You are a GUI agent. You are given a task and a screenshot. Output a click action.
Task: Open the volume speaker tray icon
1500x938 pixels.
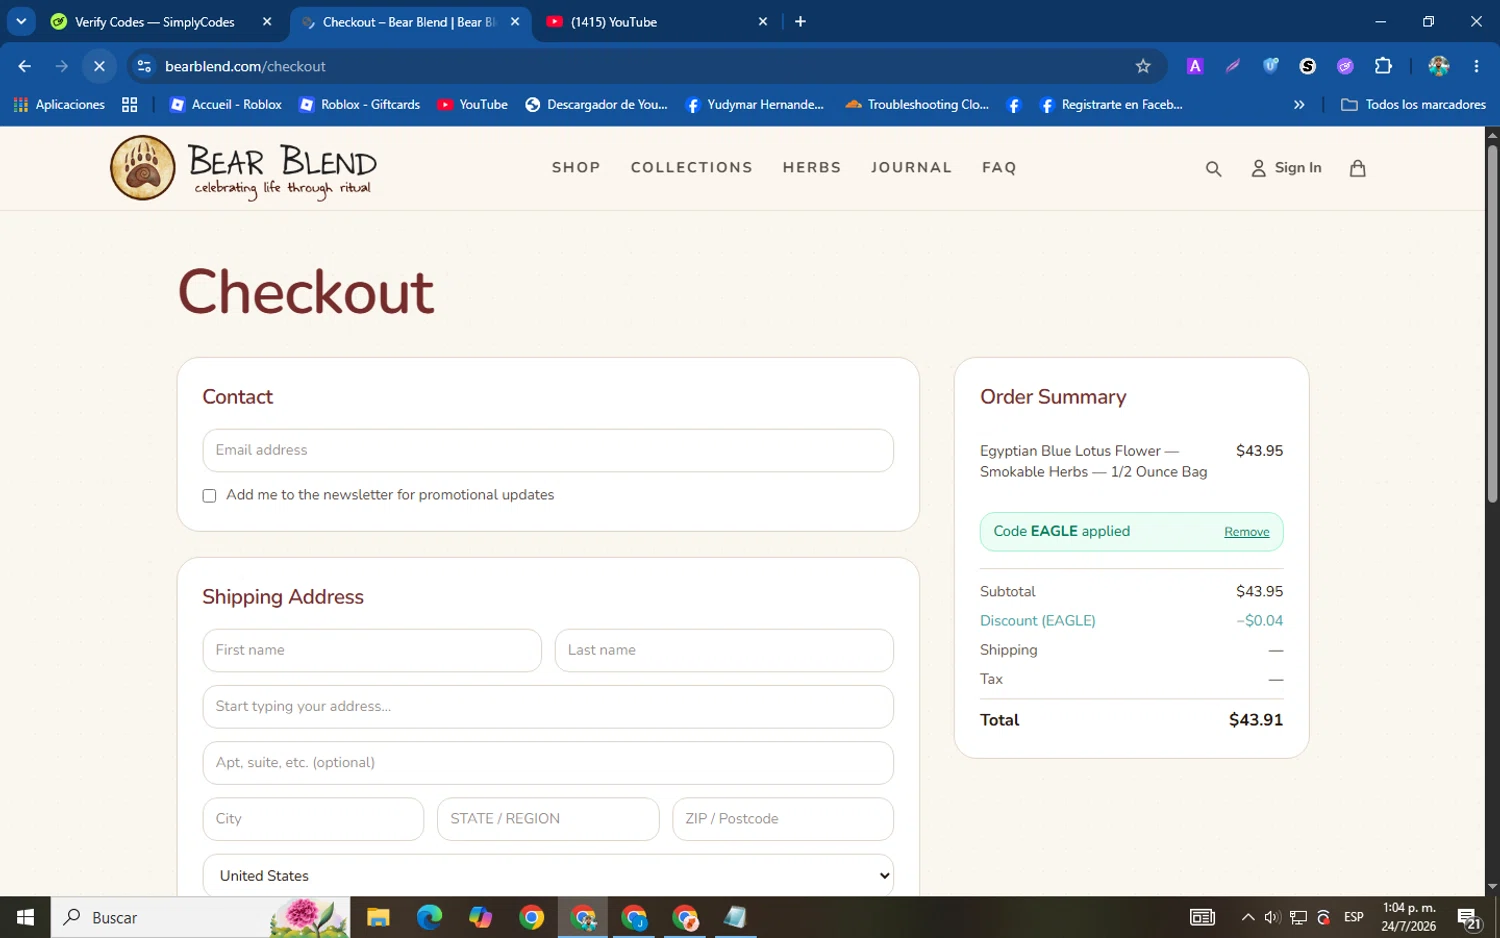pos(1272,917)
